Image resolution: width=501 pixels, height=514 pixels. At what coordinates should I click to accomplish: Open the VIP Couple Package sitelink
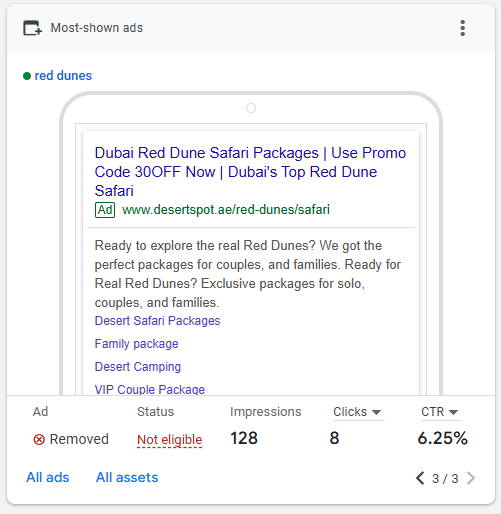150,389
